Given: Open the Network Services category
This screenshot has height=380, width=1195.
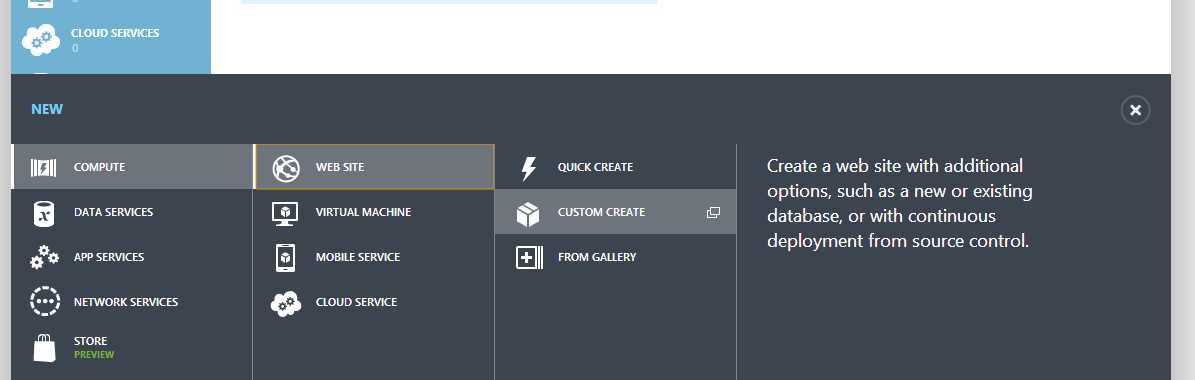Looking at the screenshot, I should tap(132, 302).
